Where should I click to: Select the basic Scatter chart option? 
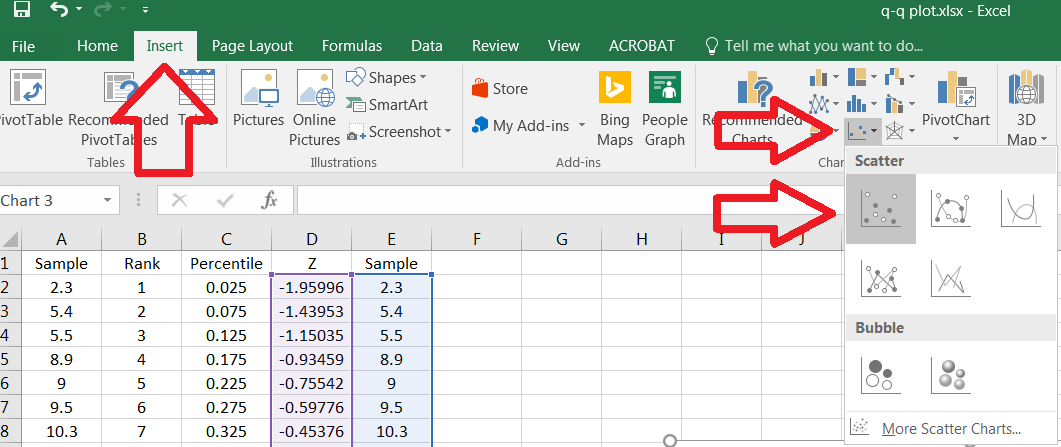pos(881,209)
